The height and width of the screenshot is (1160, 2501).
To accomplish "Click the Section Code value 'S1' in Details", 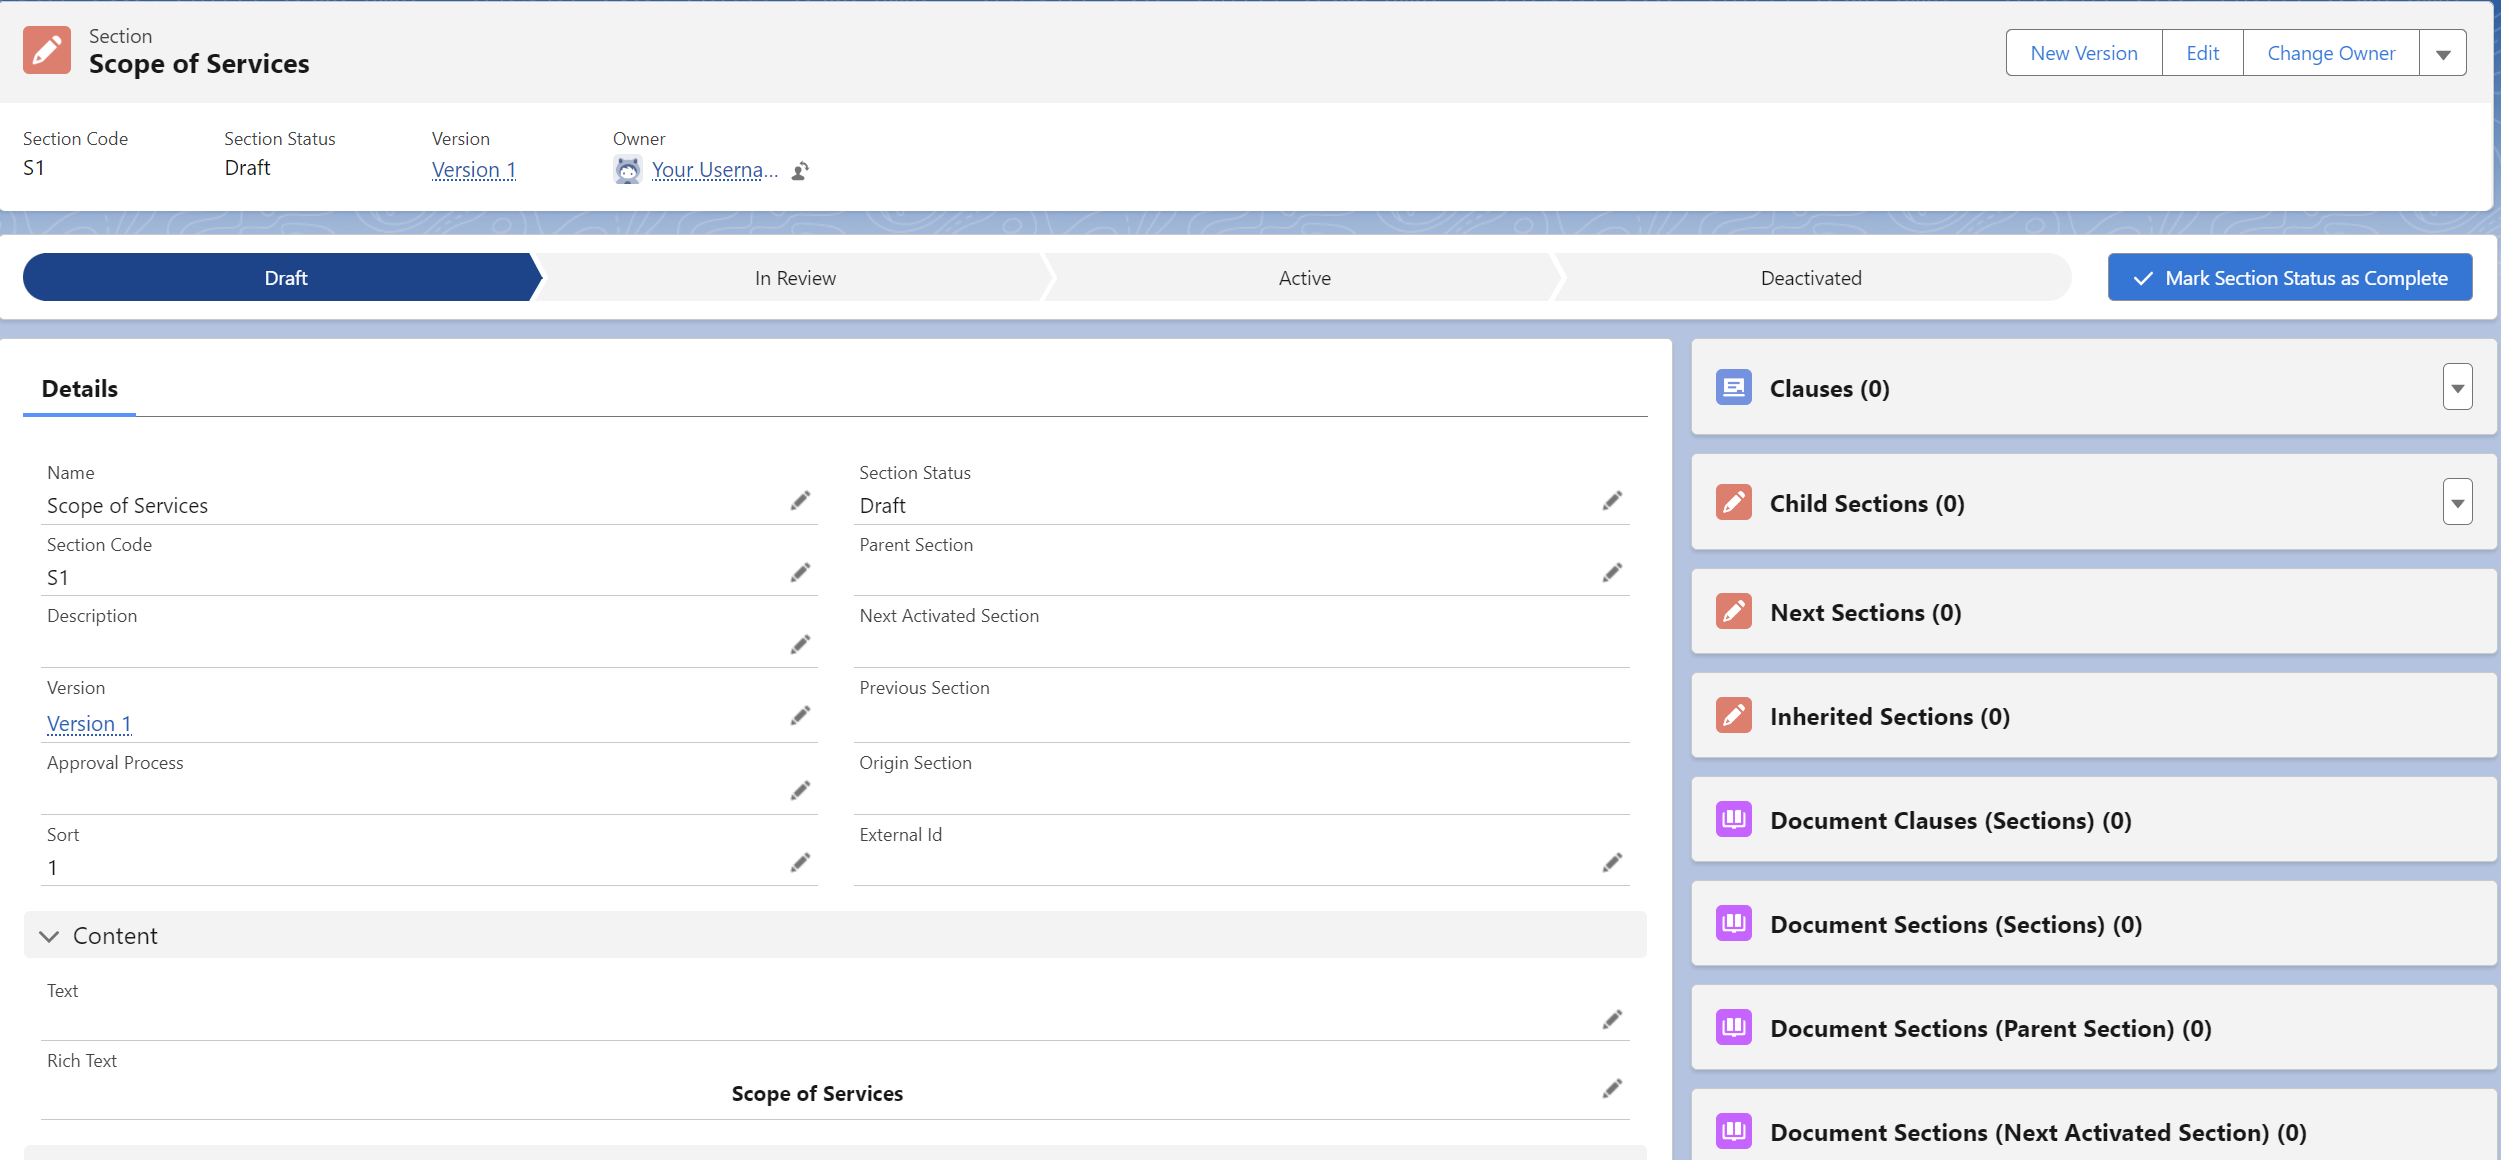I will coord(58,577).
